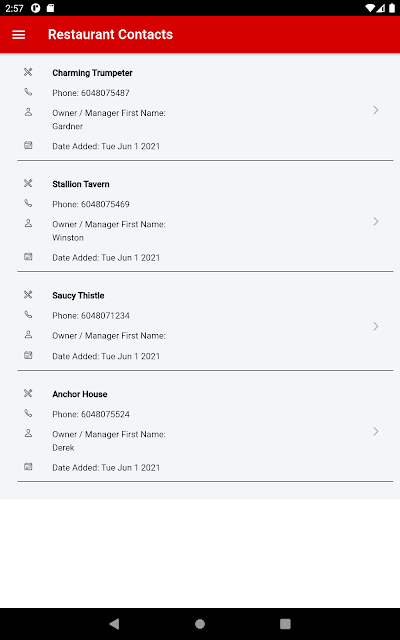Select the Anchor House contact title

point(80,394)
